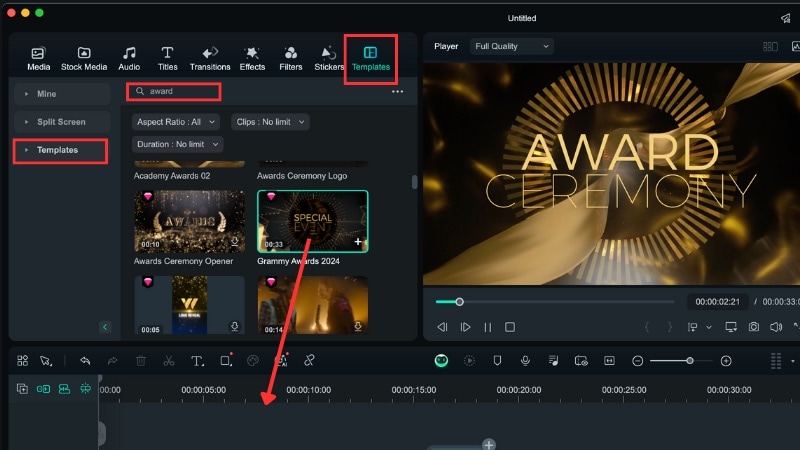This screenshot has width=800, height=450.
Task: Select the Templates tab in top toolbar
Action: coord(371,59)
